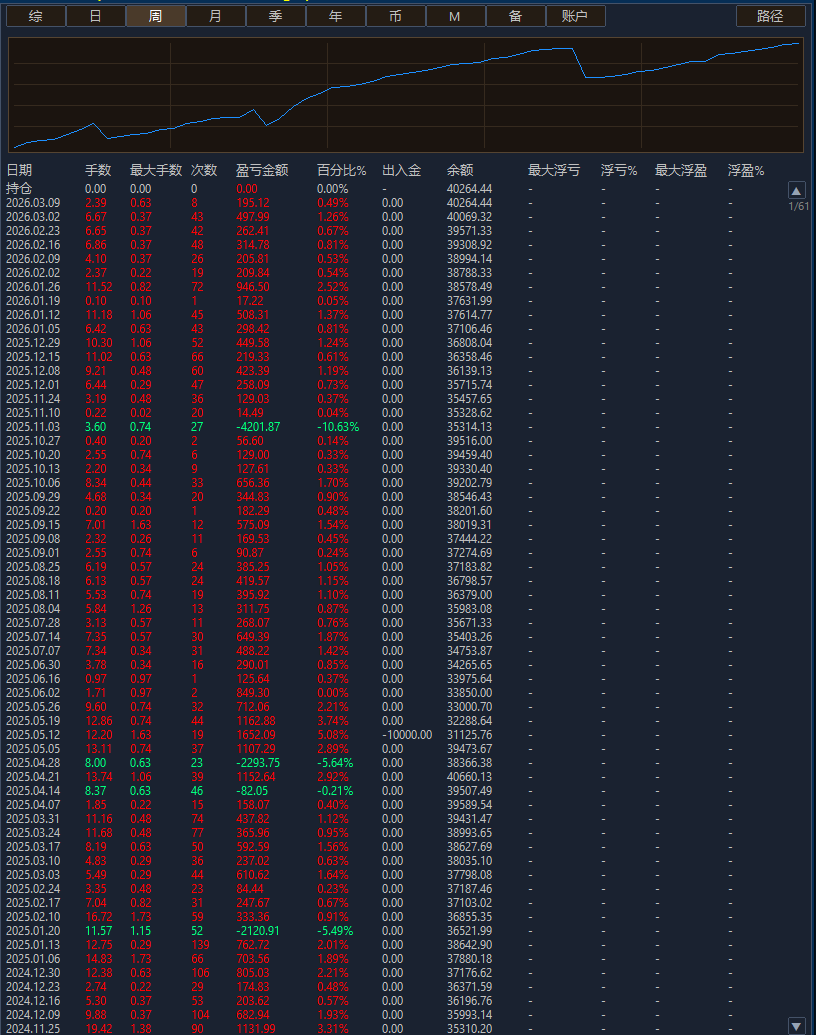Viewport: 816px width, 1035px height.
Task: Click the scroll down arrow icon
Action: click(796, 1025)
